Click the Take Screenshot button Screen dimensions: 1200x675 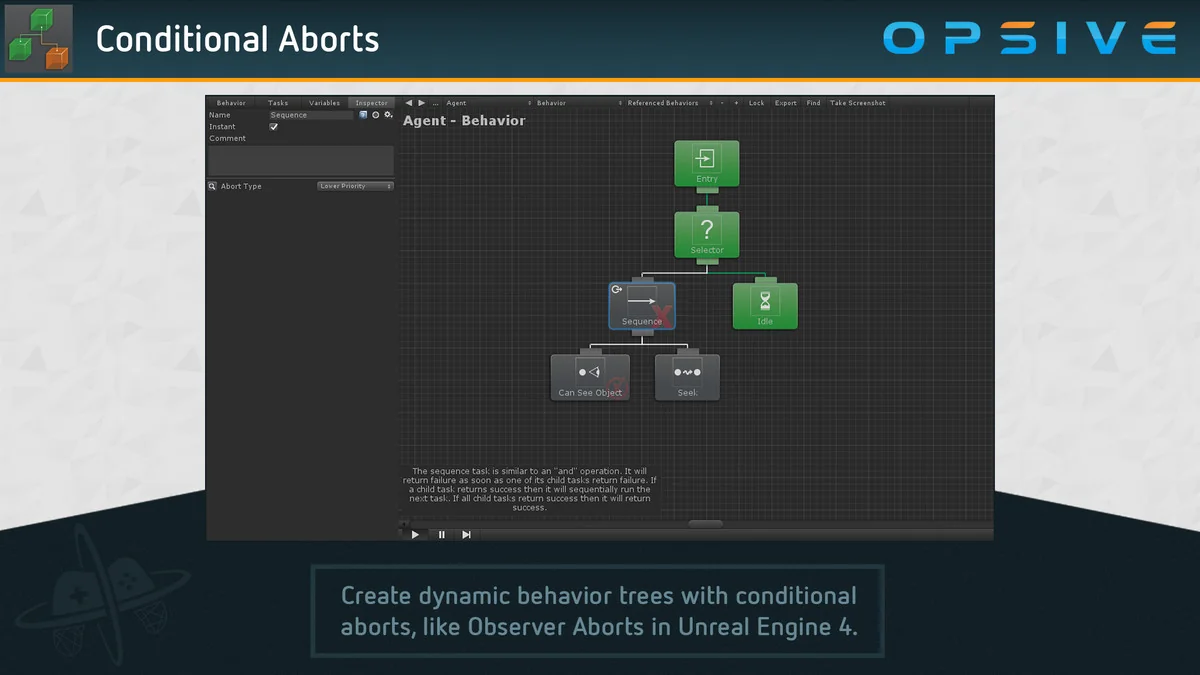[857, 103]
